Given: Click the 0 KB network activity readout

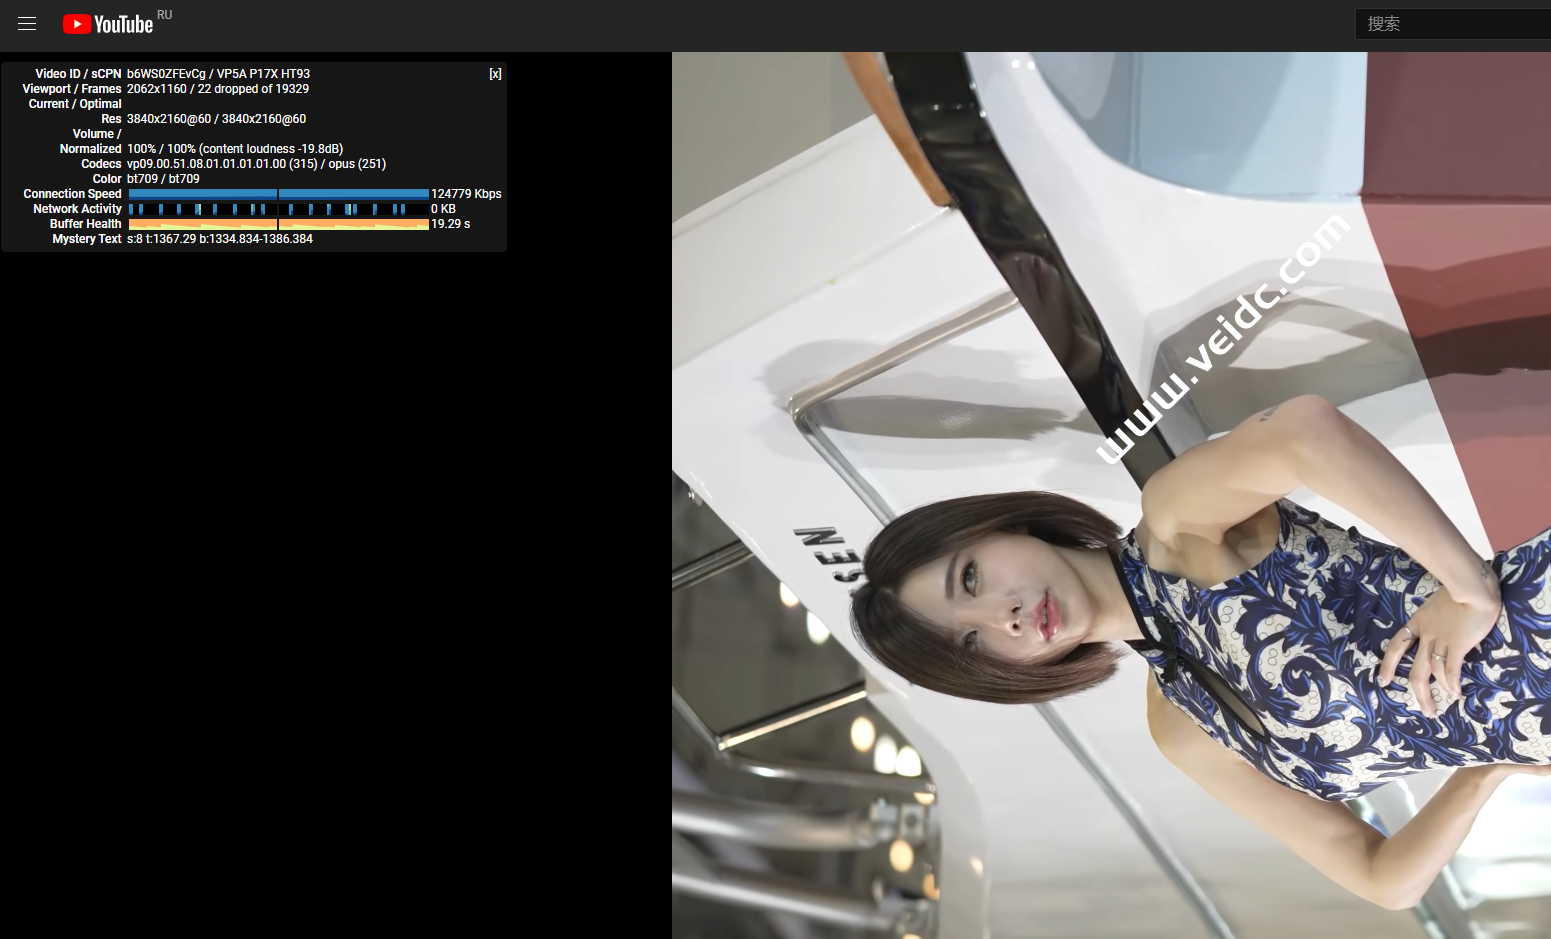Looking at the screenshot, I should [443, 209].
